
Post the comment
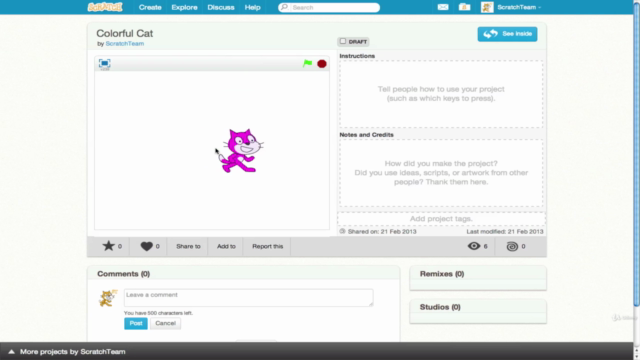136,323
